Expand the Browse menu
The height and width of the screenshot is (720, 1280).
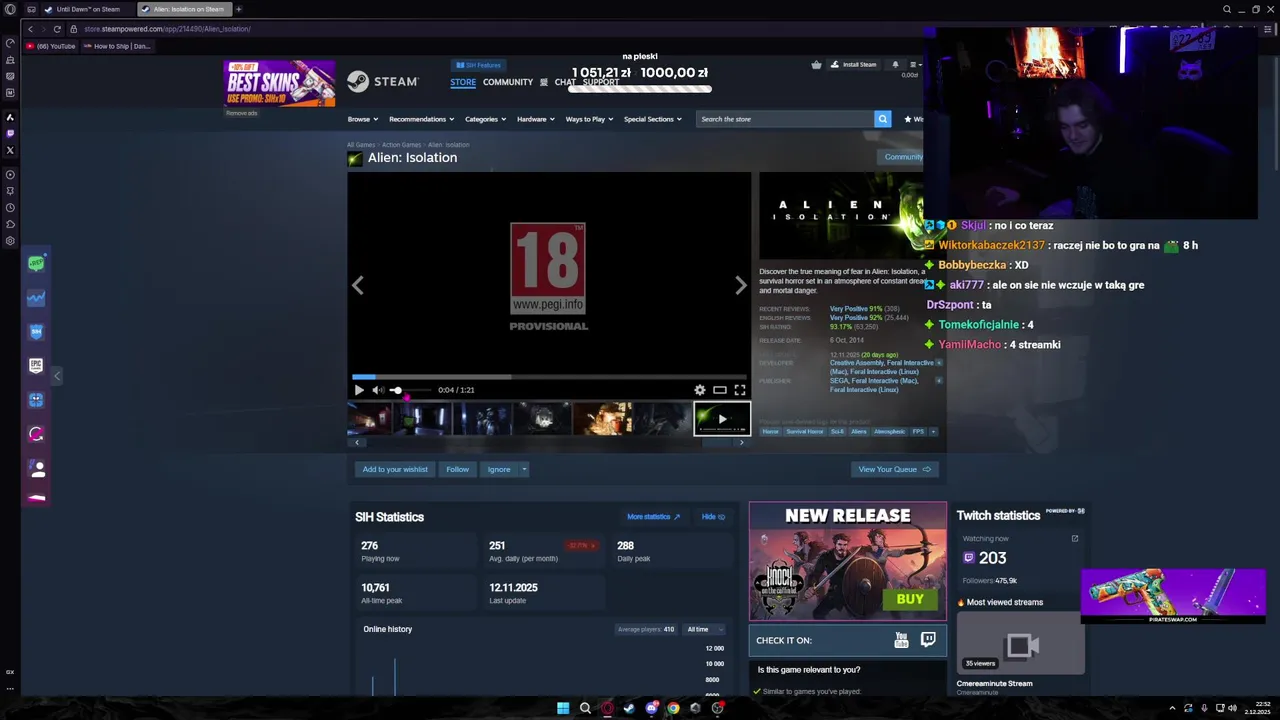pyautogui.click(x=363, y=119)
